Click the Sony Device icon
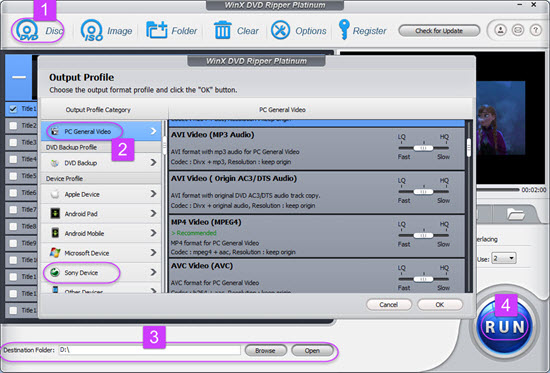 click(55, 272)
